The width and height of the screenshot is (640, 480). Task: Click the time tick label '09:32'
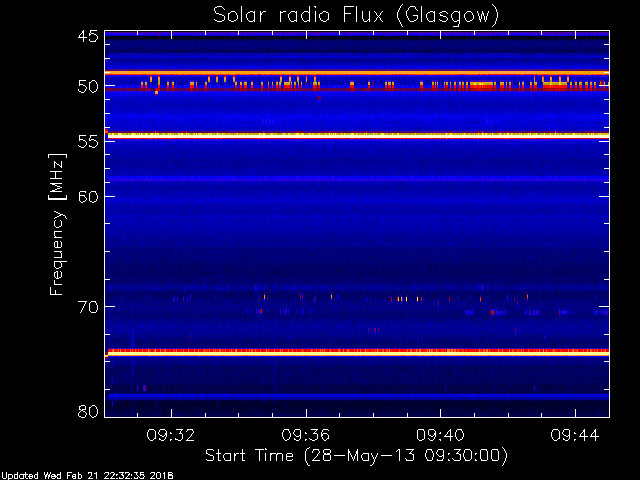171,435
